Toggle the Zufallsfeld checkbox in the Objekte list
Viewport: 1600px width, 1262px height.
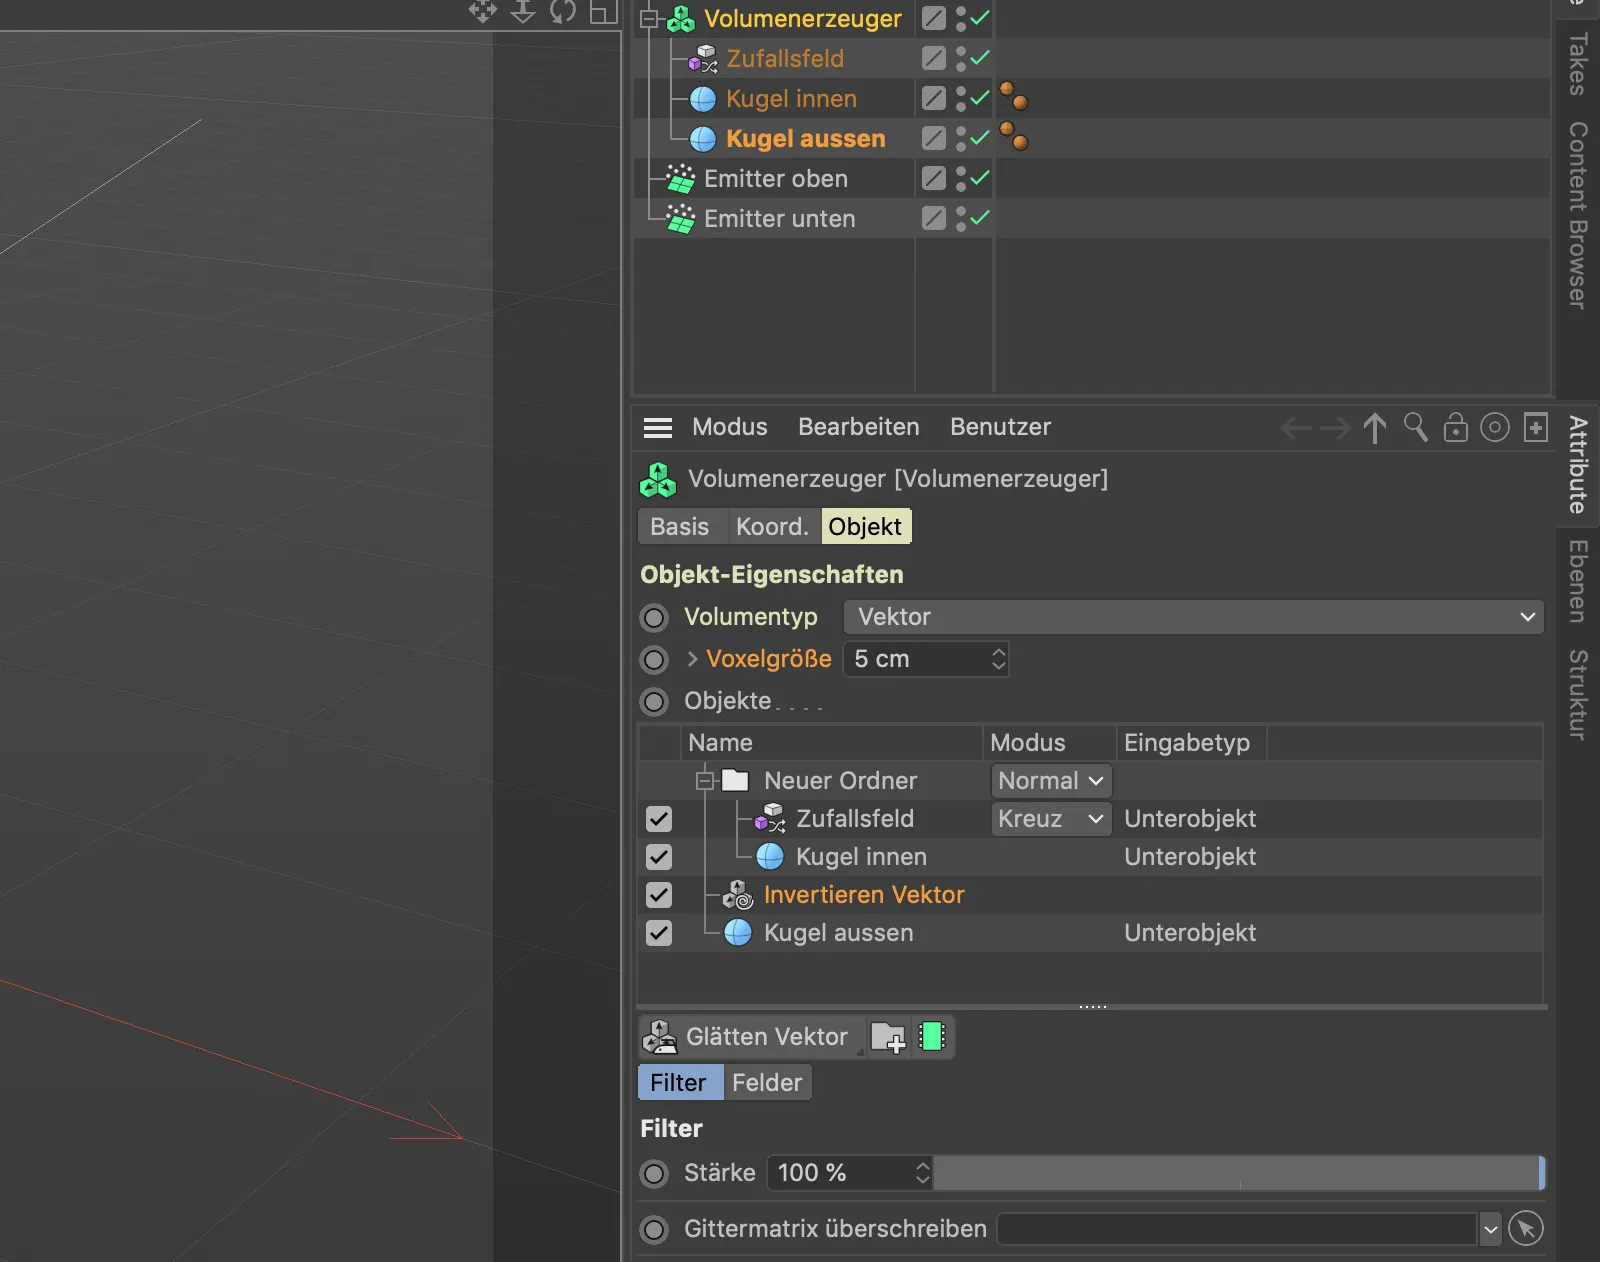[x=659, y=819]
